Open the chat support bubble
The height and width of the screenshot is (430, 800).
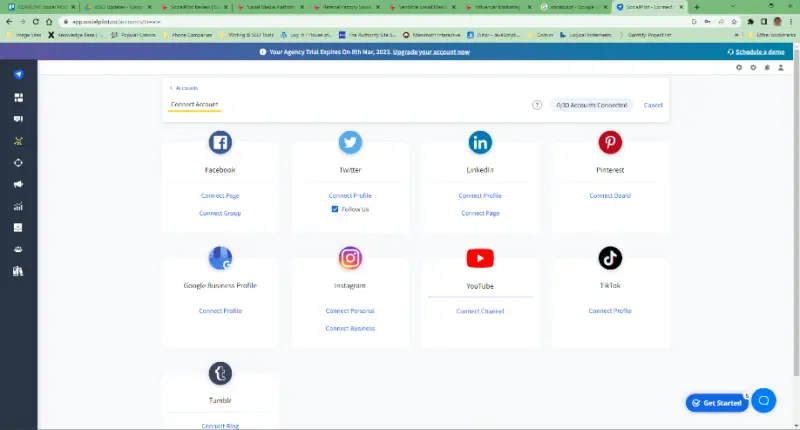coord(763,401)
